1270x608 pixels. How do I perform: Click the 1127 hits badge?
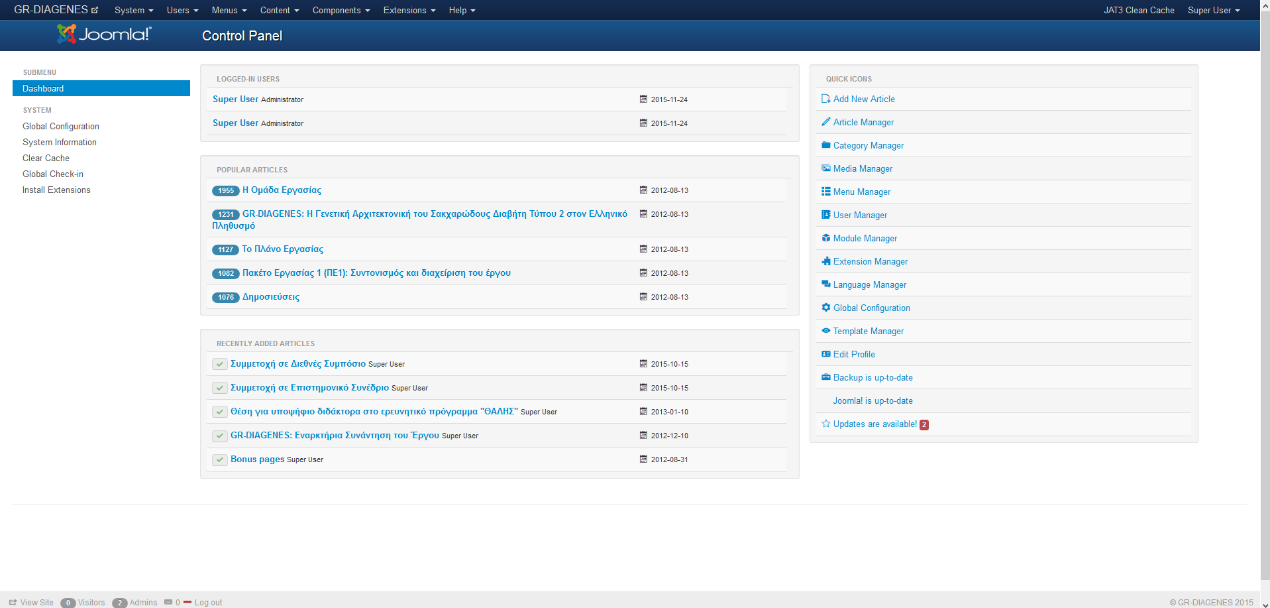tap(226, 249)
